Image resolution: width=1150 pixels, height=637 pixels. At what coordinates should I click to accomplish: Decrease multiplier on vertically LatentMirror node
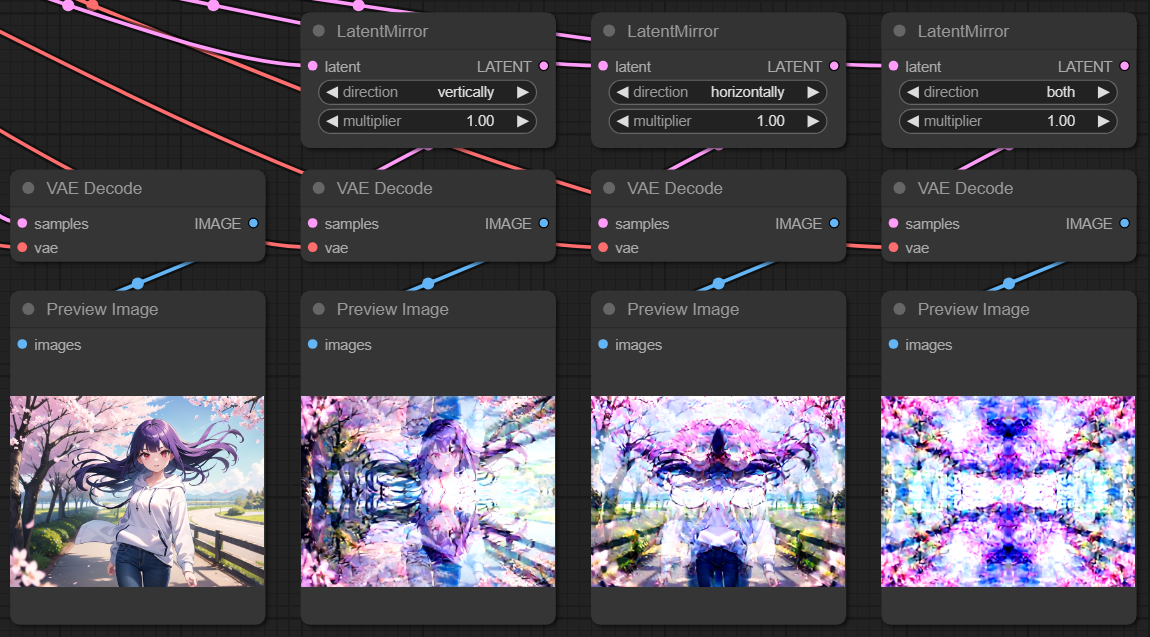tap(332, 121)
